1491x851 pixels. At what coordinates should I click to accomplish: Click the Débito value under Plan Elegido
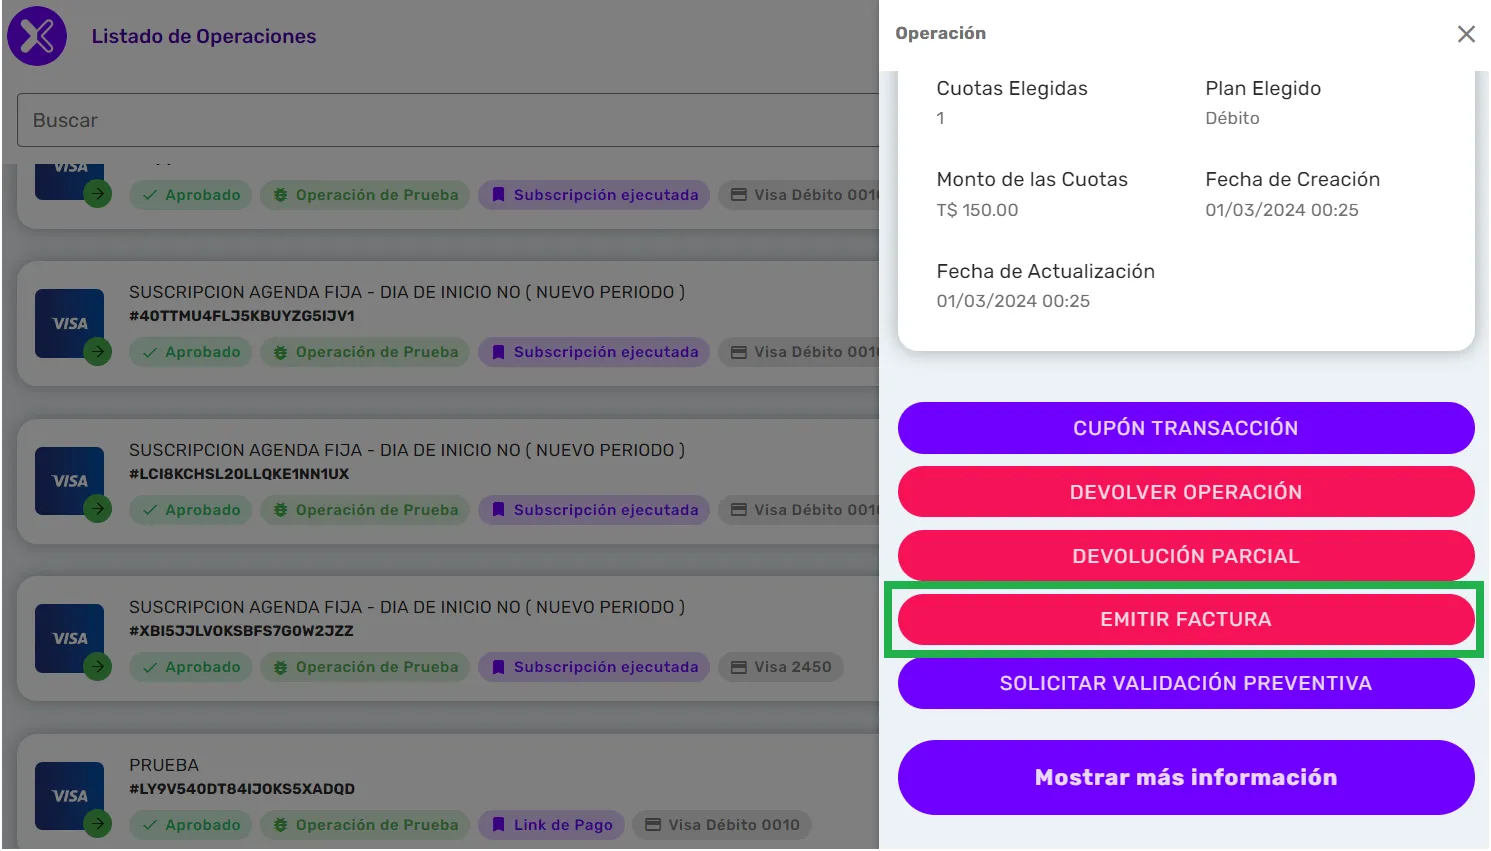(x=1232, y=118)
